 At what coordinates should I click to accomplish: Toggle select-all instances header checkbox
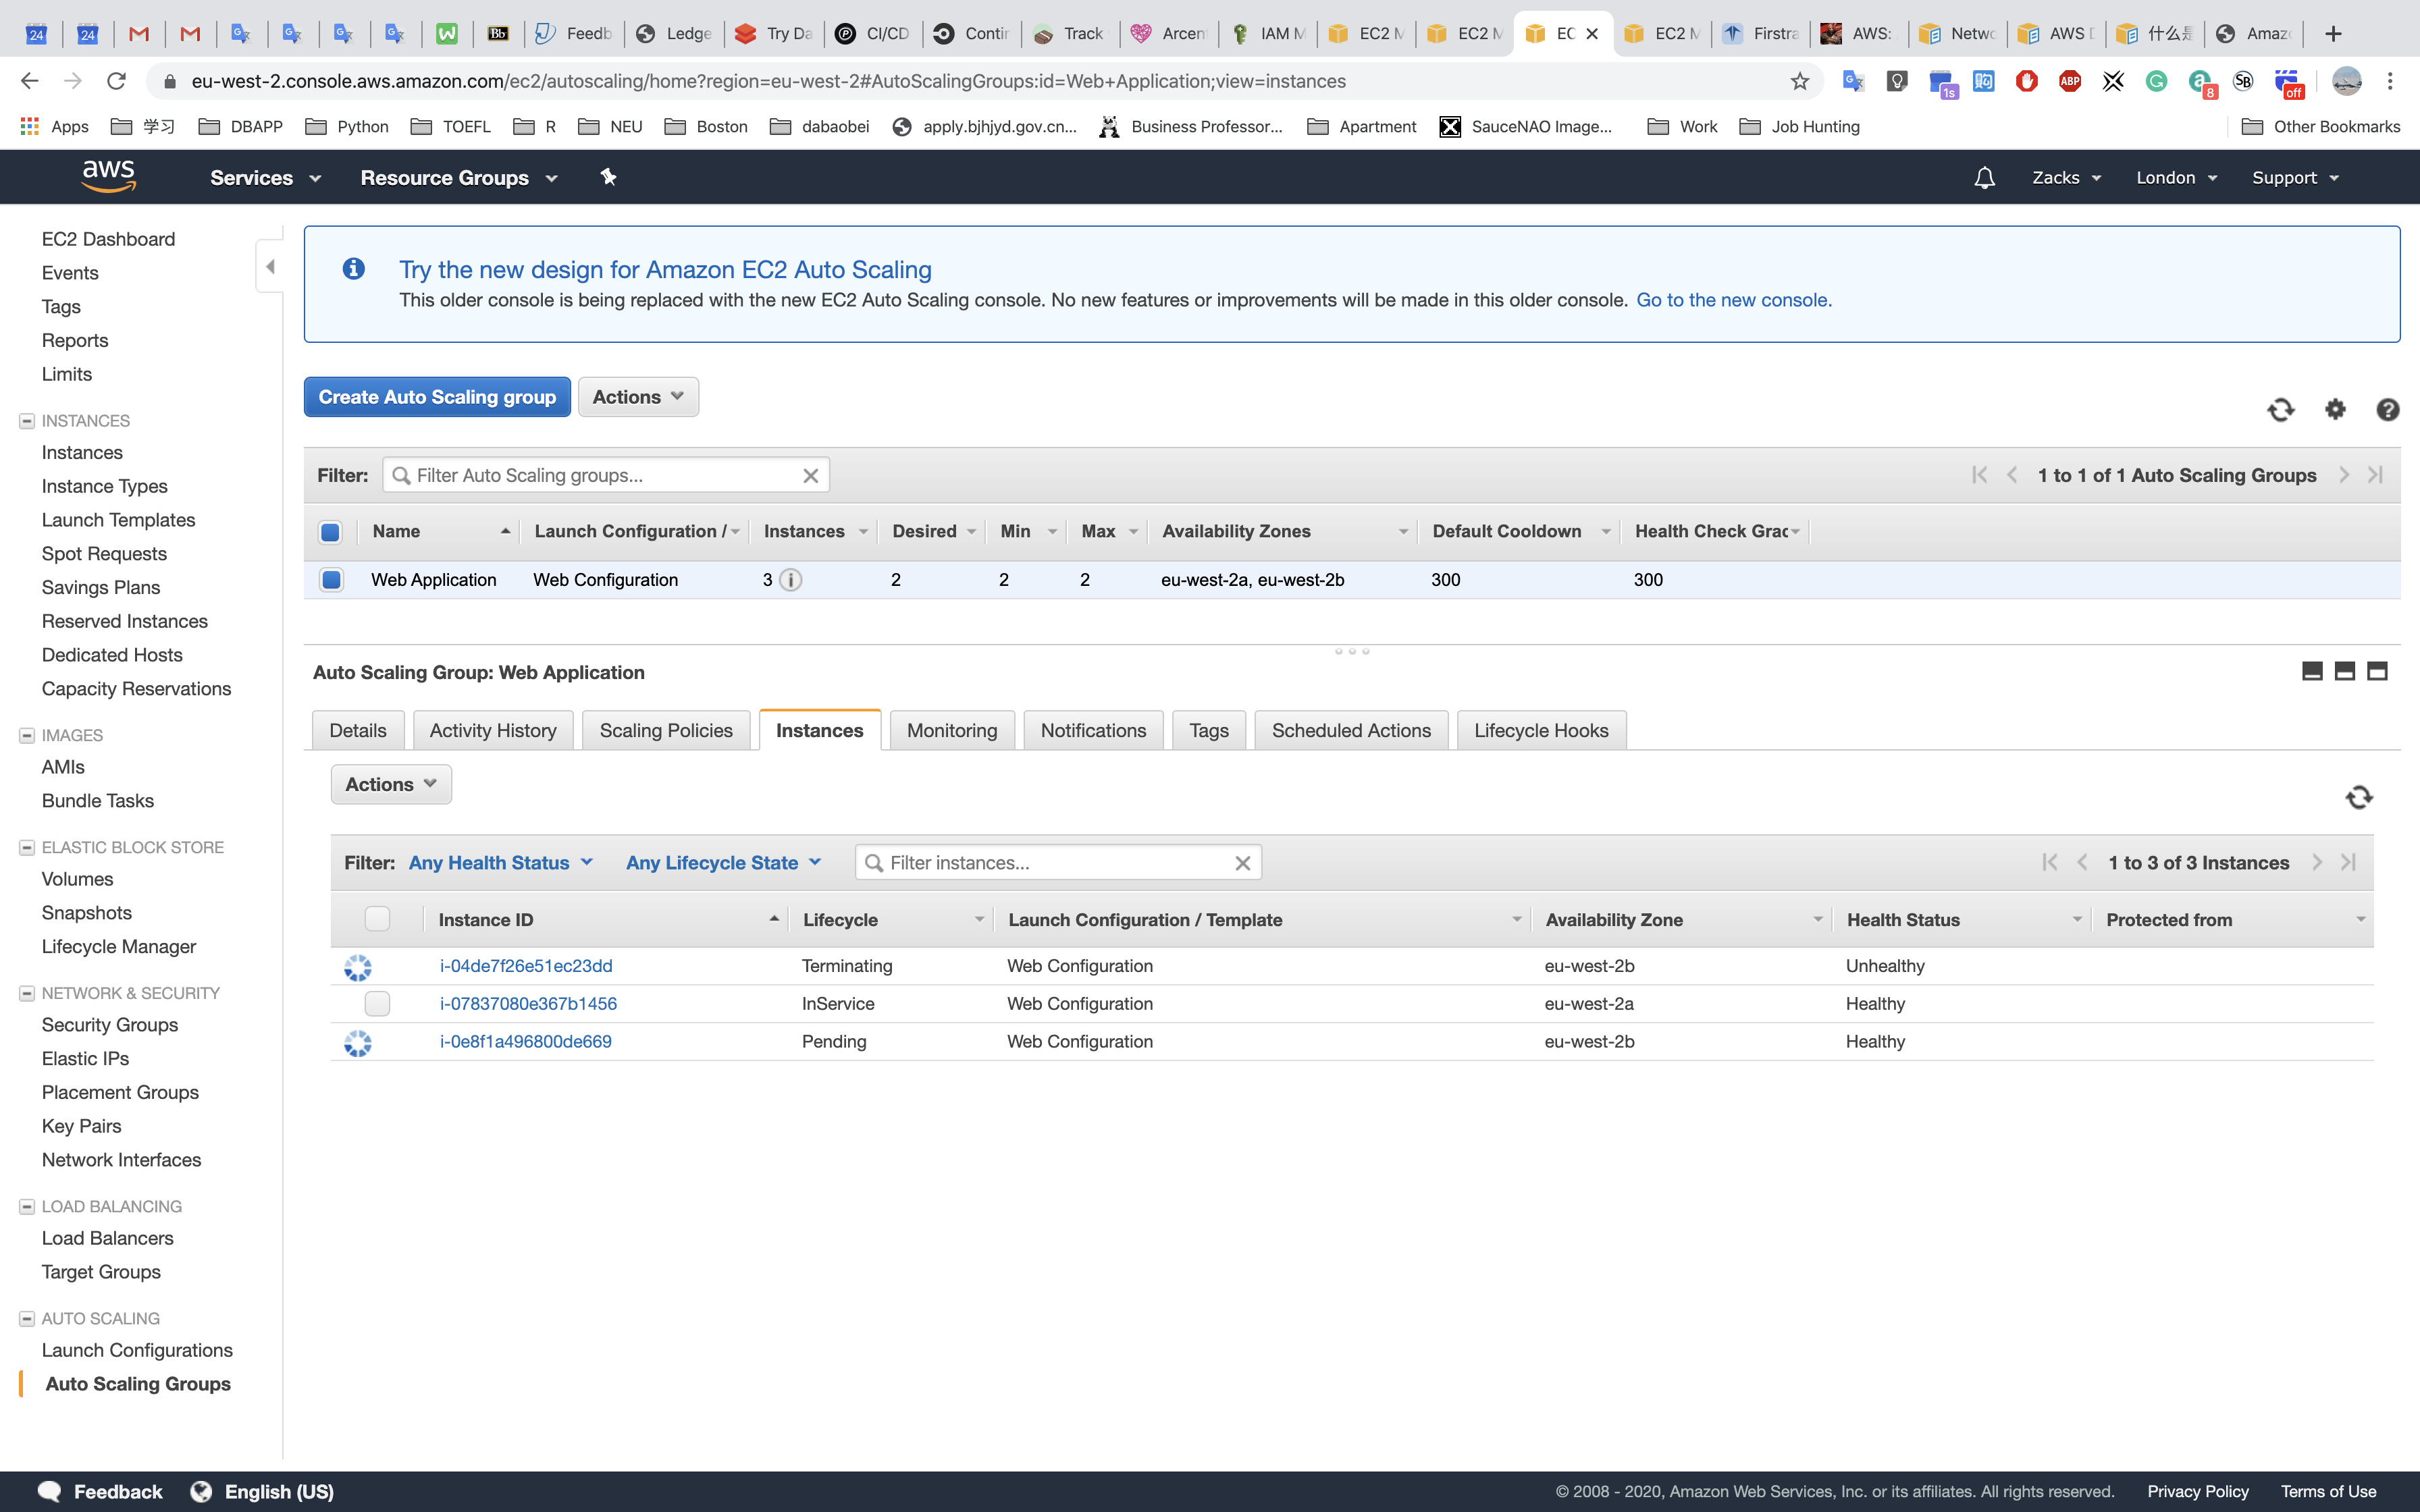[377, 919]
